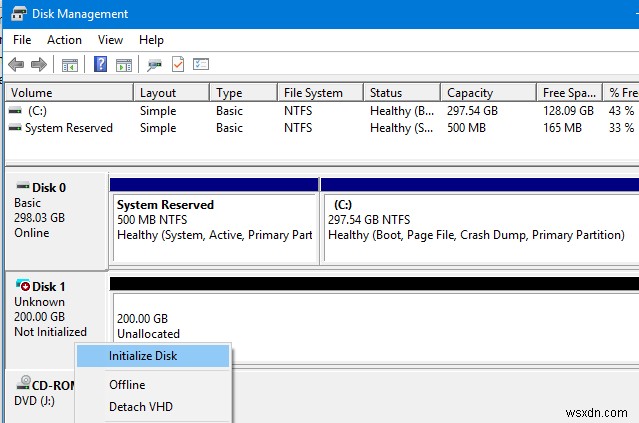The height and width of the screenshot is (423, 639).
Task: Open the View menu
Action: click(x=110, y=40)
